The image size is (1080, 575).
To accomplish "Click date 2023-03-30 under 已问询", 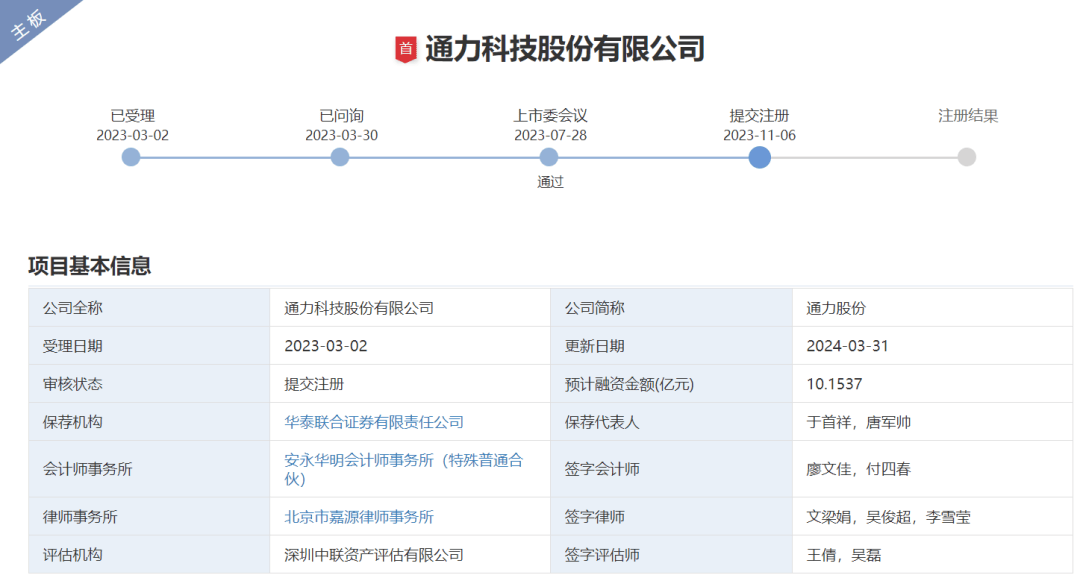I will (342, 136).
